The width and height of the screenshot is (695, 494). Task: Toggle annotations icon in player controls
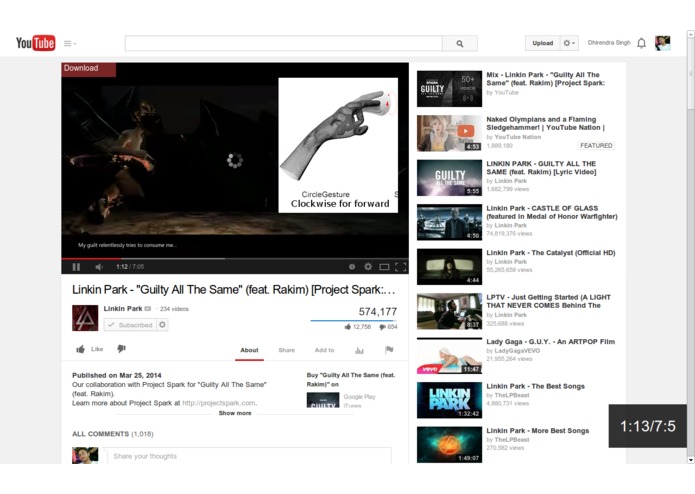(352, 267)
